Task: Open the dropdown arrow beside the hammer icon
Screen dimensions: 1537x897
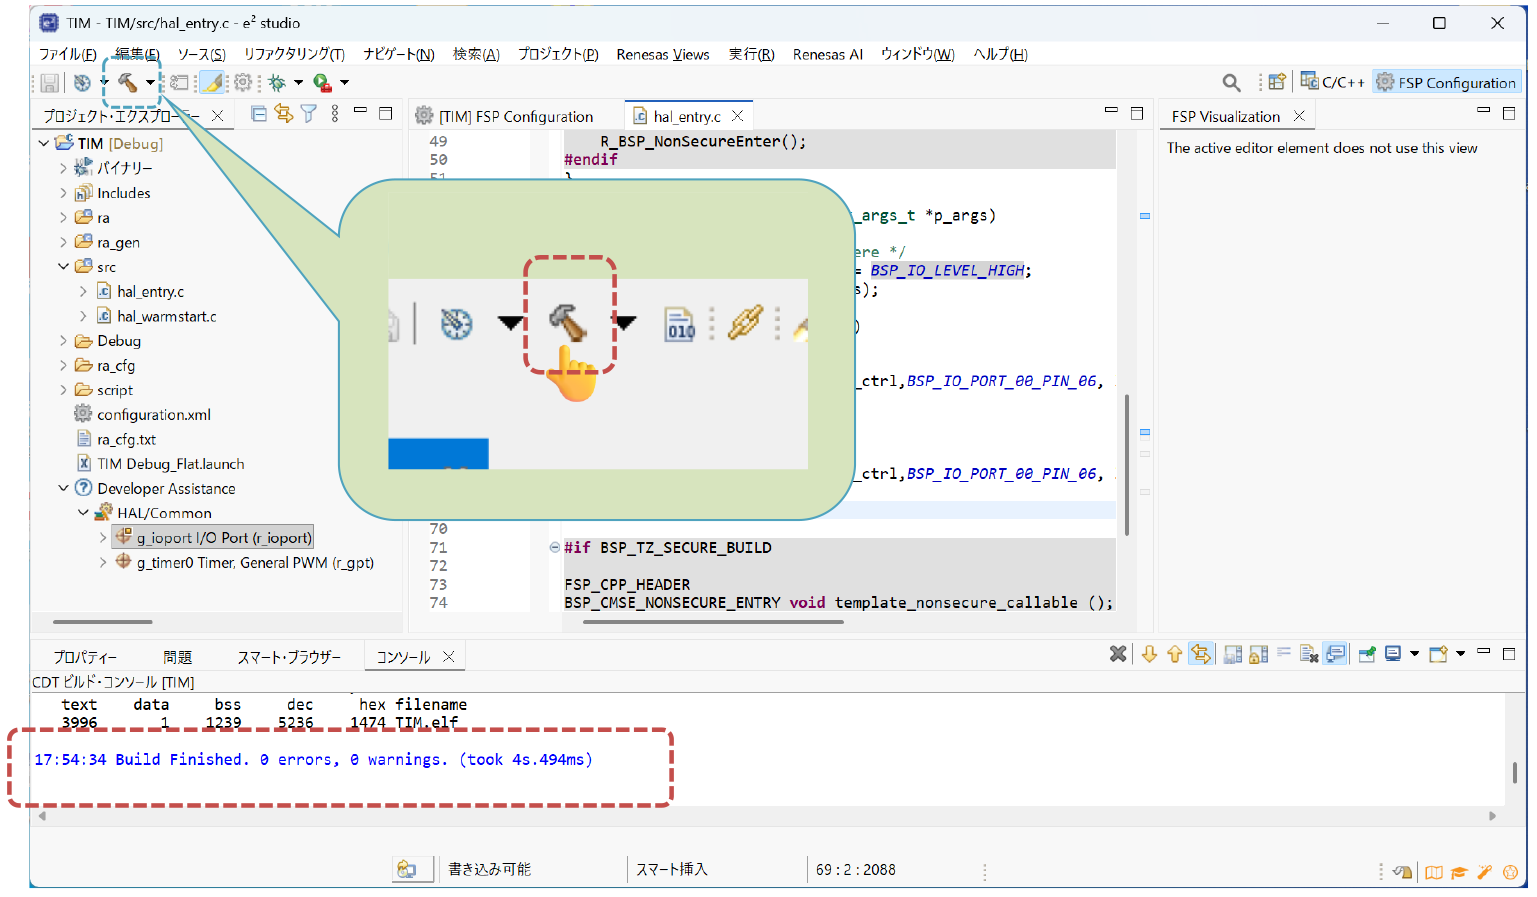Action: click(x=150, y=83)
